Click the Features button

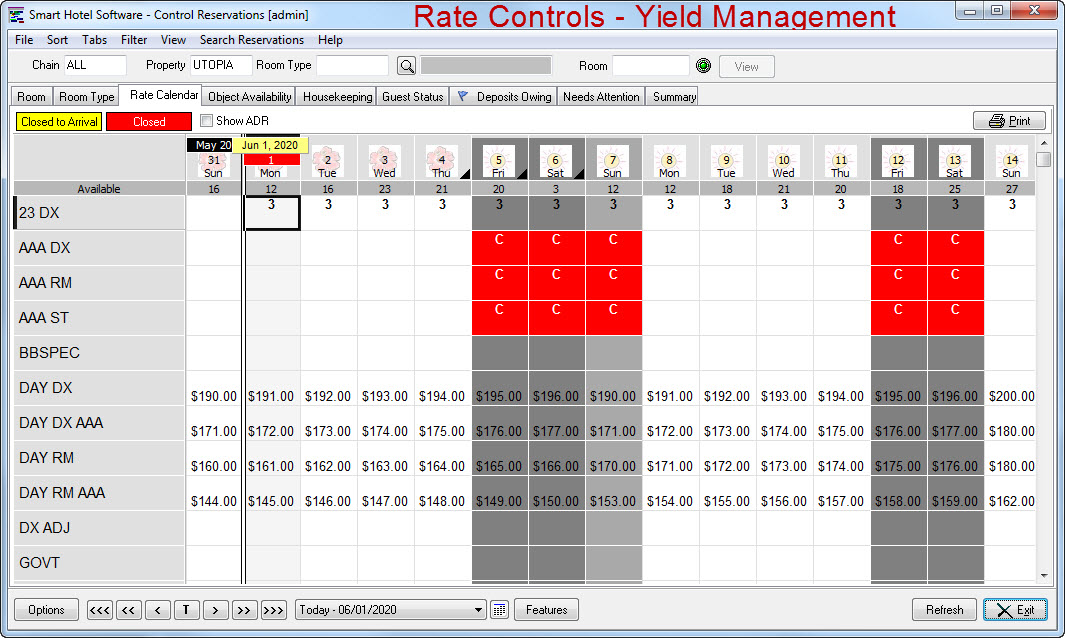tap(546, 609)
